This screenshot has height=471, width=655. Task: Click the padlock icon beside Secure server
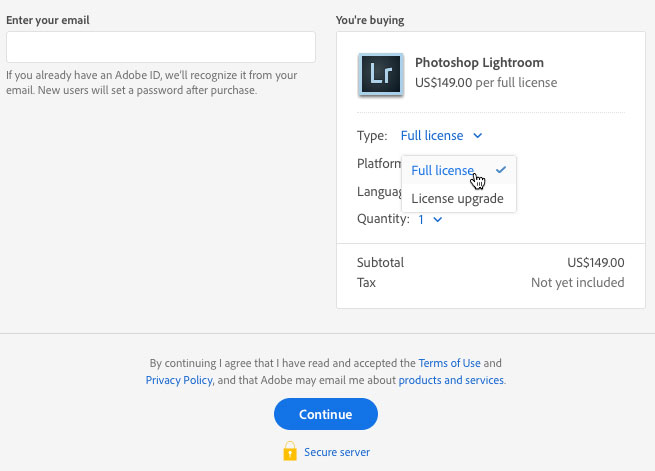click(290, 452)
